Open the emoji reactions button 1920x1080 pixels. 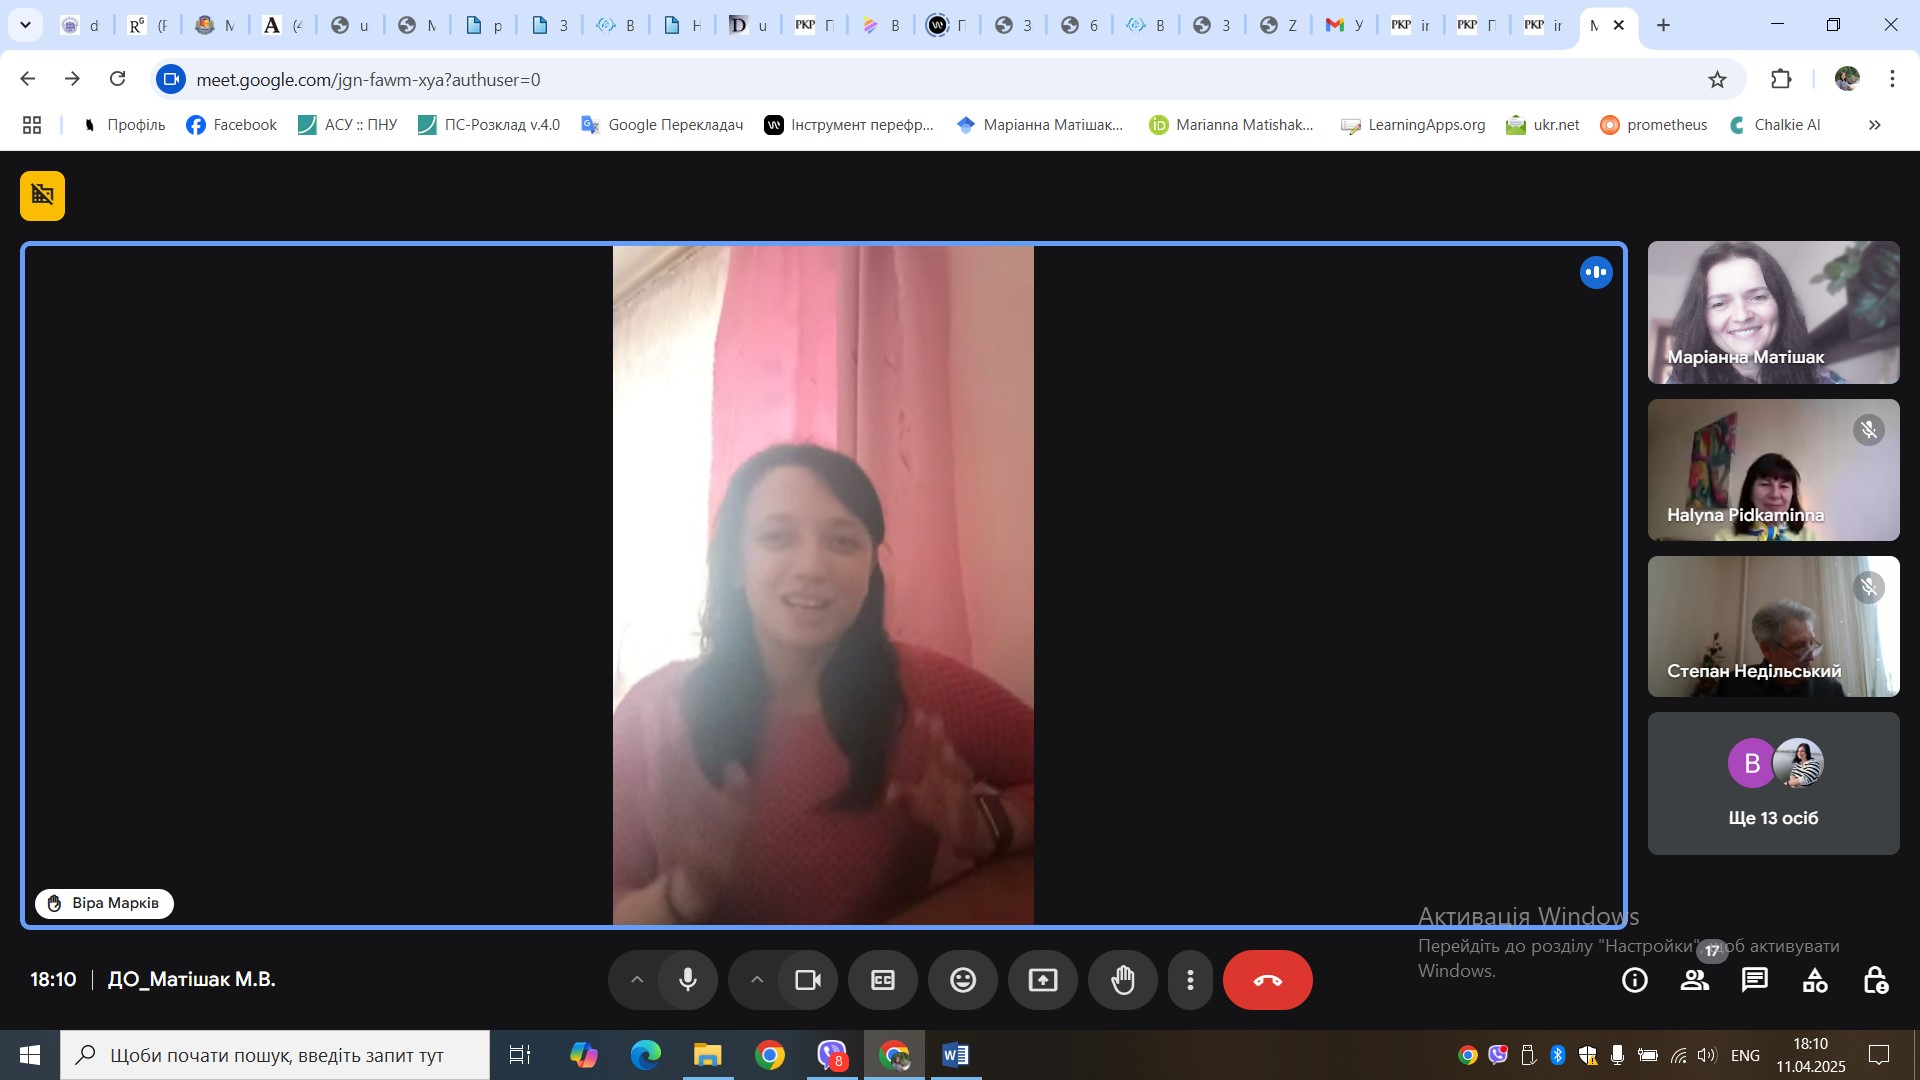pos(962,980)
